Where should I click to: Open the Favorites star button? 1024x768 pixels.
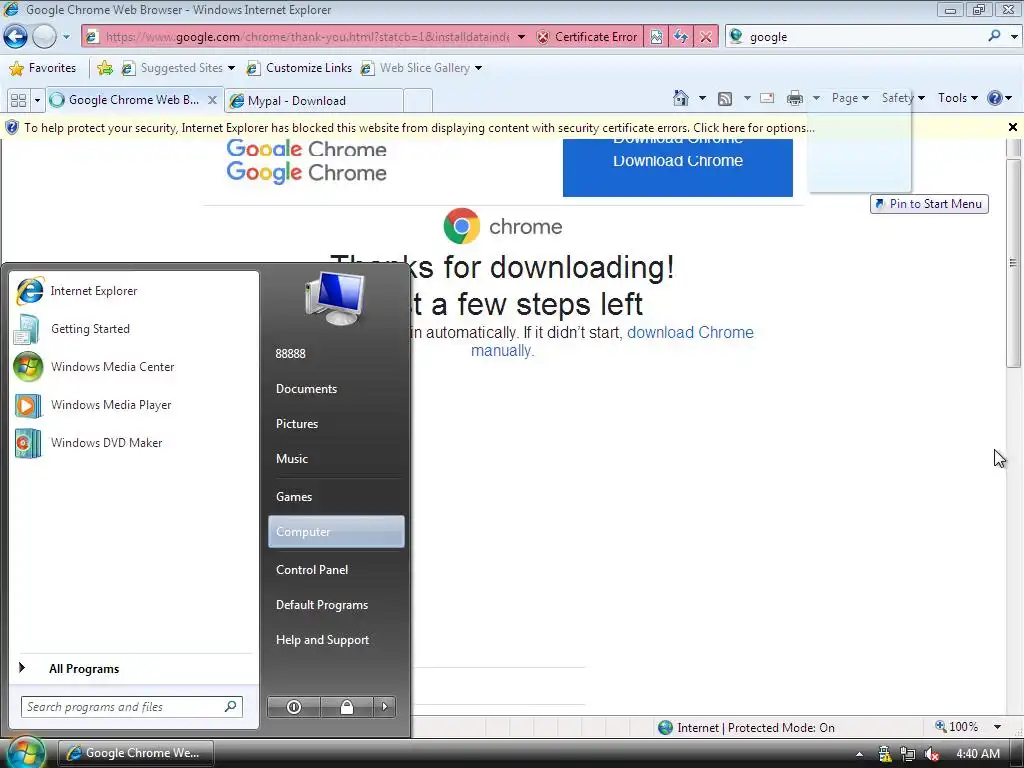43,68
